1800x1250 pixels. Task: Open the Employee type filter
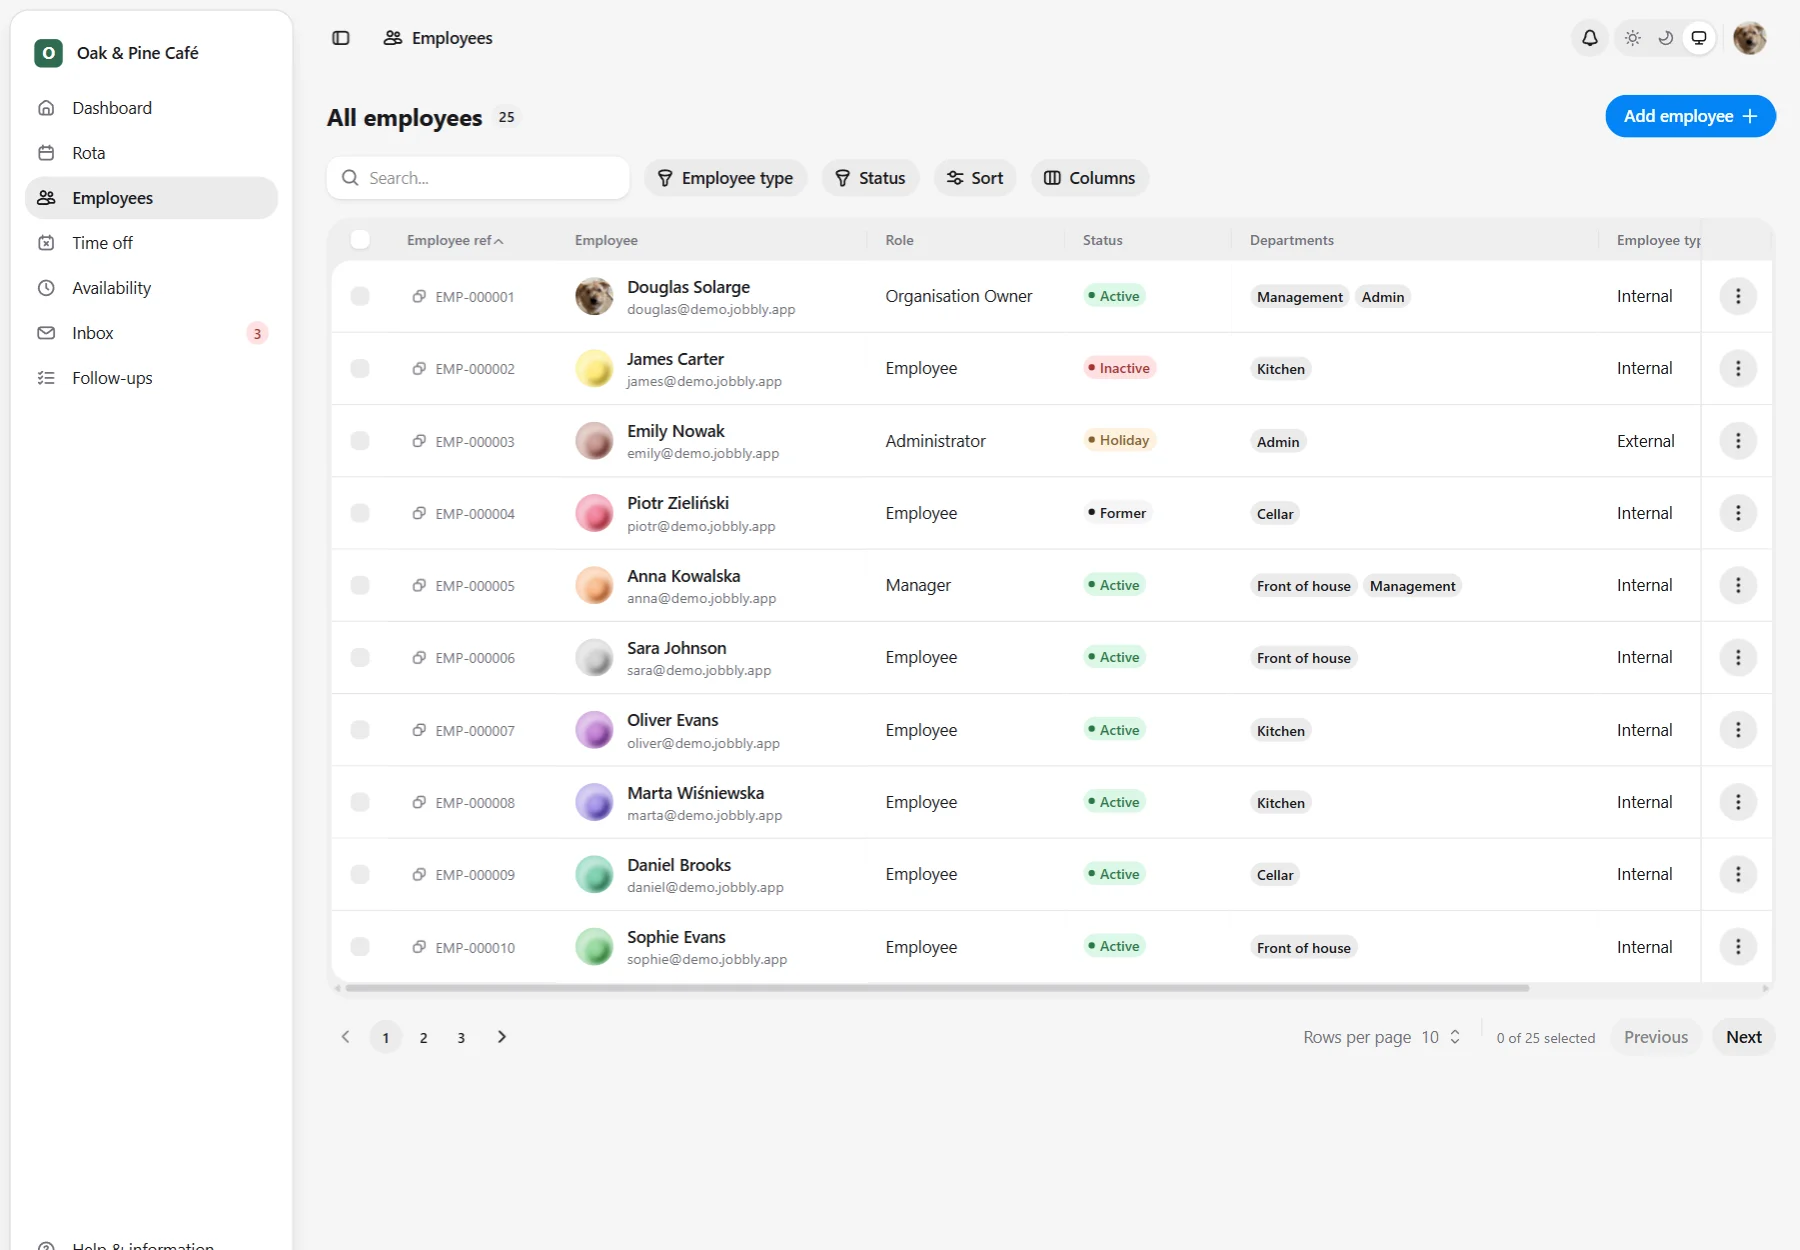[725, 178]
